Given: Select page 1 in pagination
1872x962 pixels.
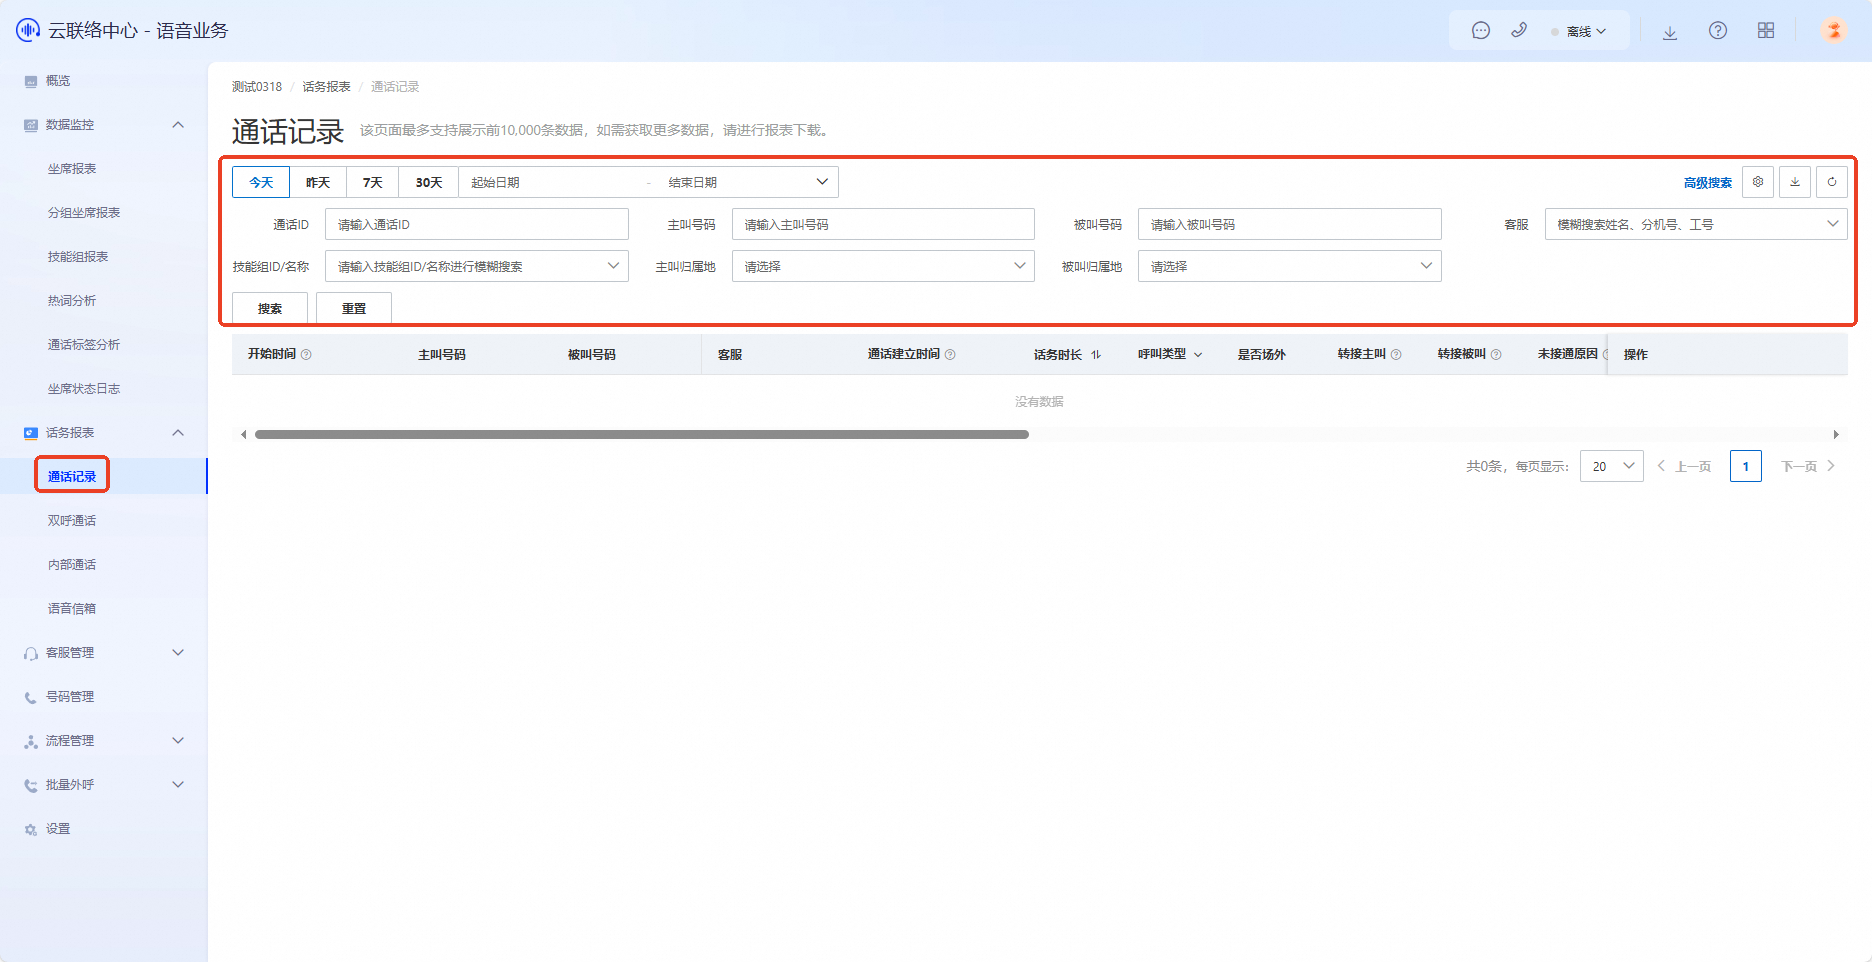Looking at the screenshot, I should click(x=1746, y=466).
